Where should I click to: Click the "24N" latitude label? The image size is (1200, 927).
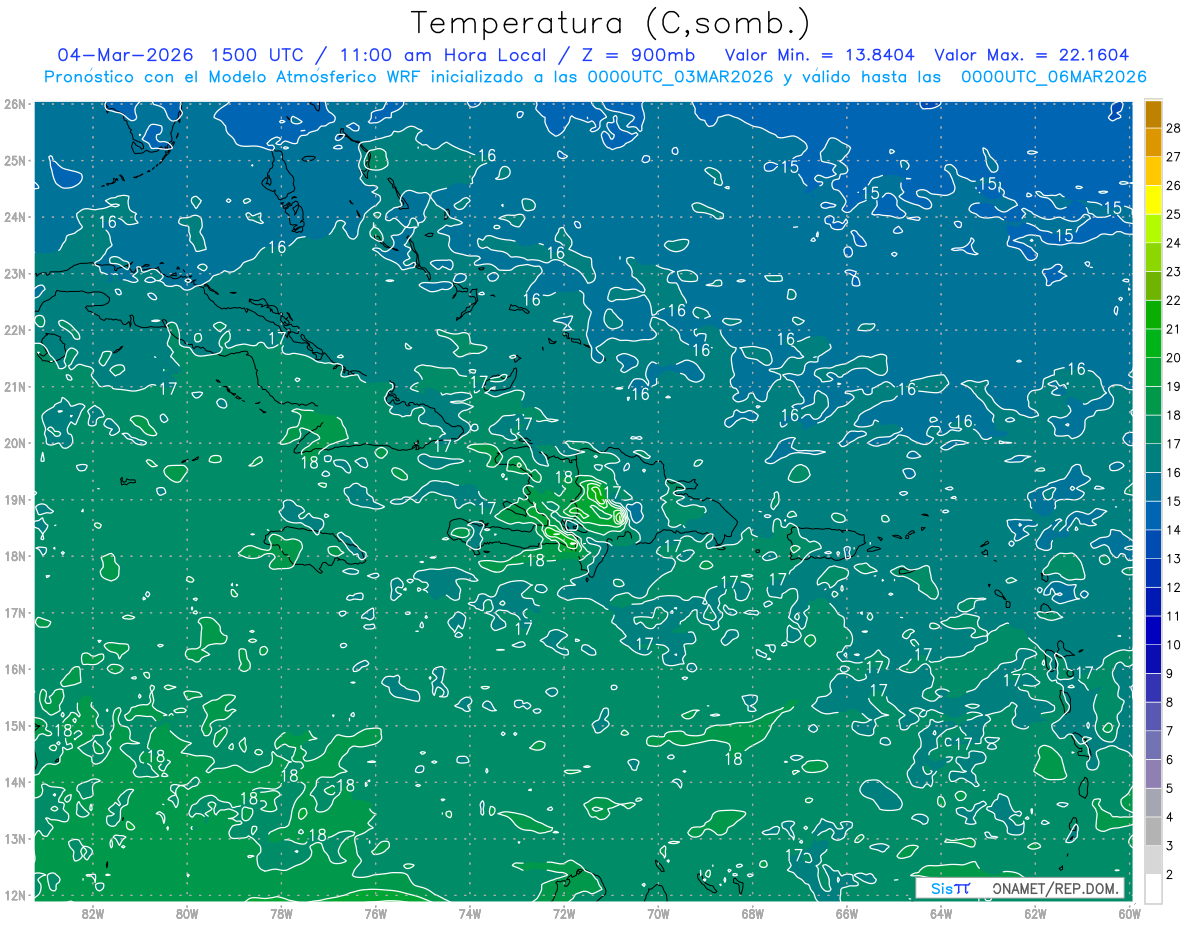tap(14, 217)
